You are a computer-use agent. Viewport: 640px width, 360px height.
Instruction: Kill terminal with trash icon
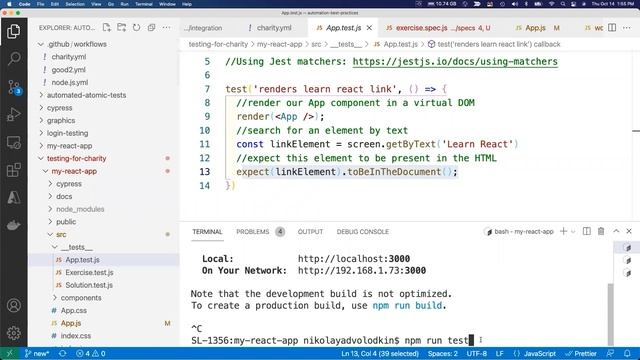click(x=601, y=231)
